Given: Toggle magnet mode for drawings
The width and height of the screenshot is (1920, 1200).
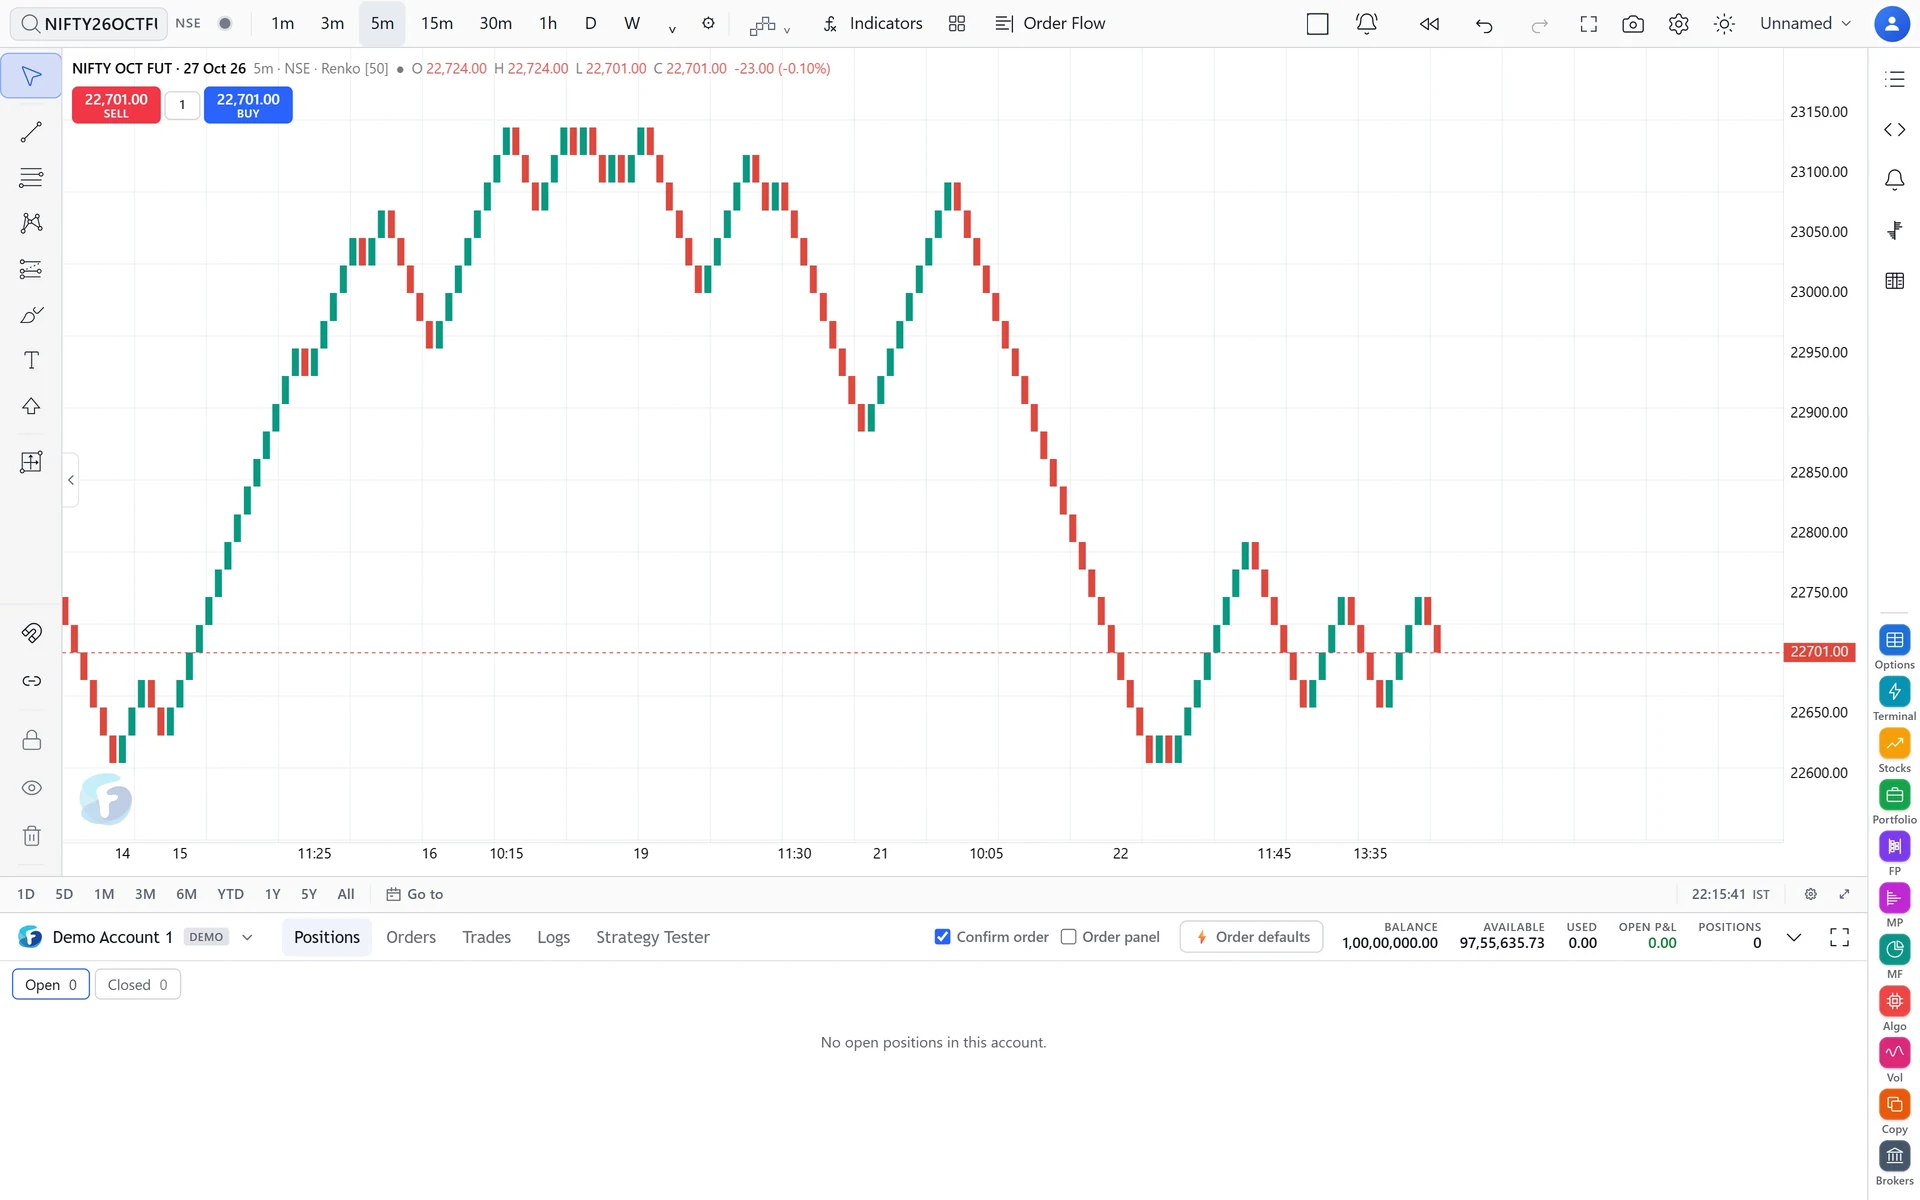Looking at the screenshot, I should [31, 633].
